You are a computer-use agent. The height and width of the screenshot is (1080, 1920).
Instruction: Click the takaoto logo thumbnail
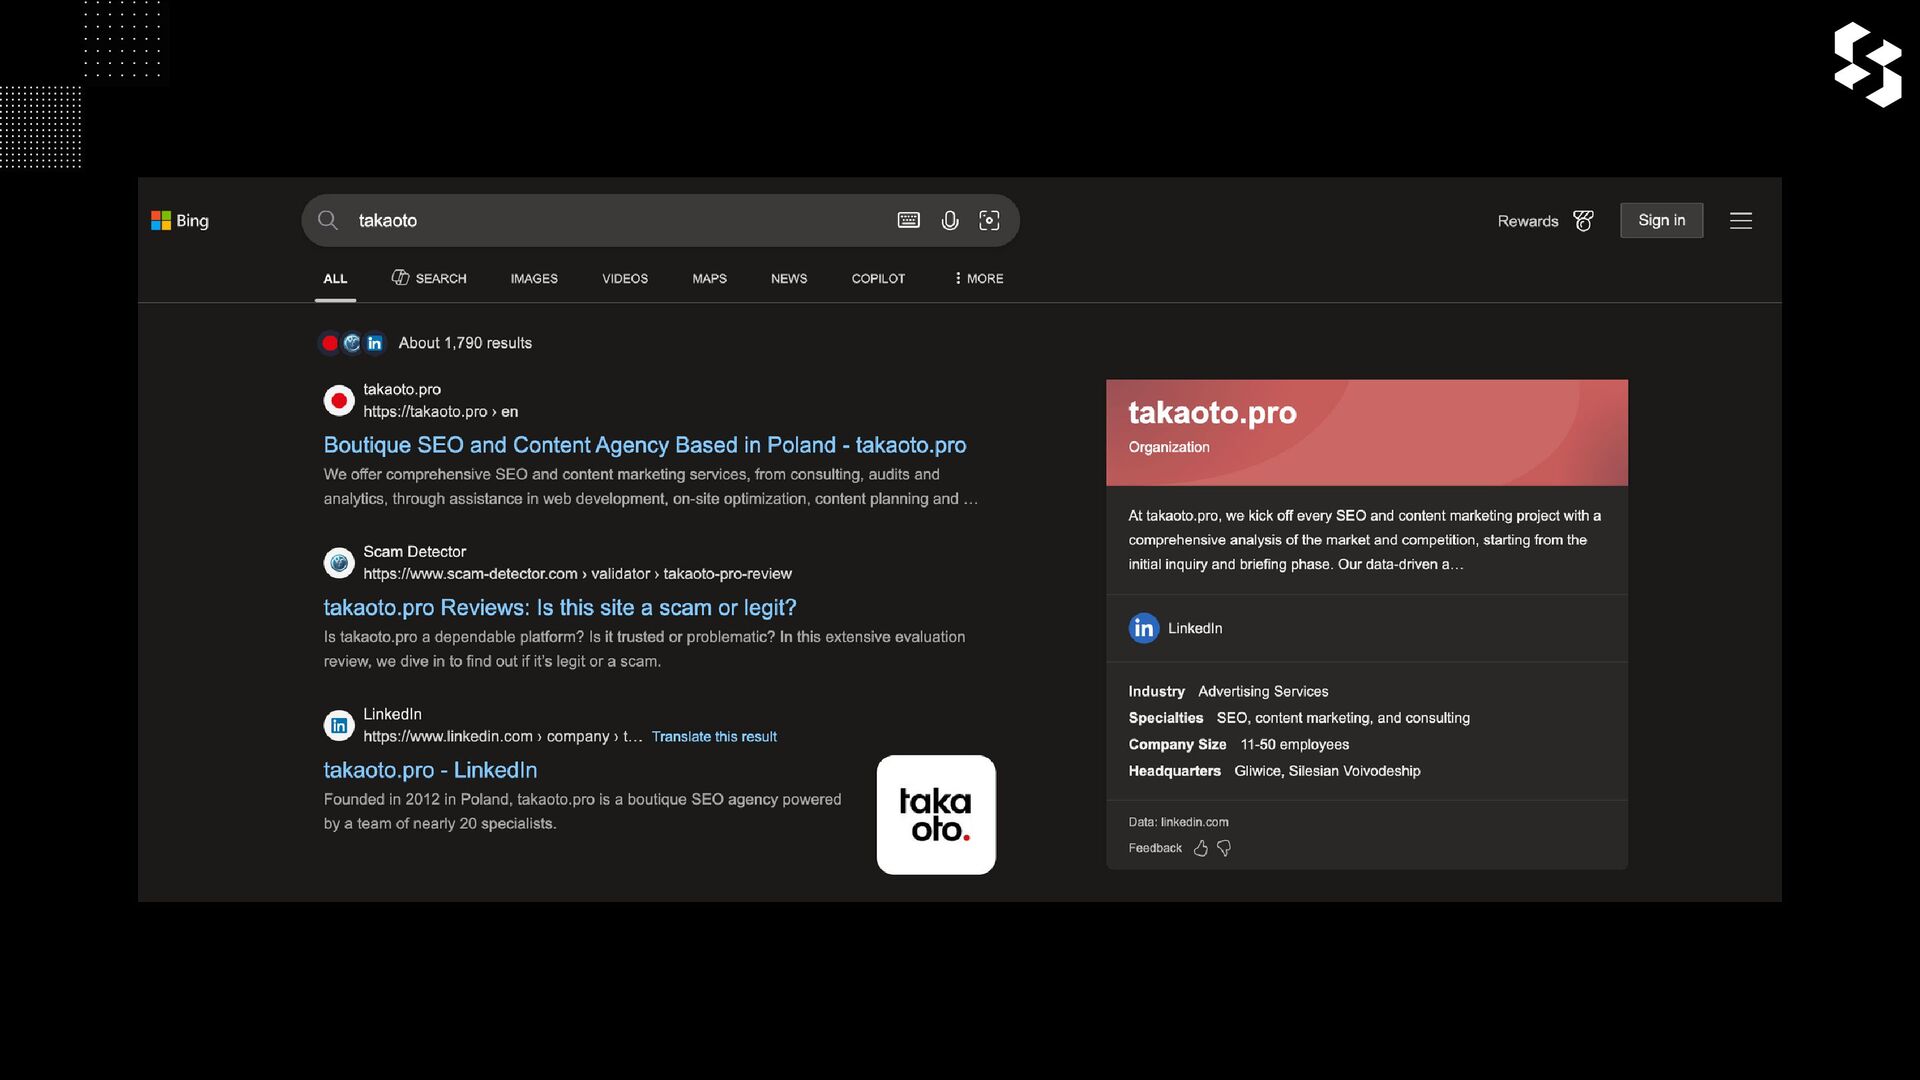[x=936, y=815]
